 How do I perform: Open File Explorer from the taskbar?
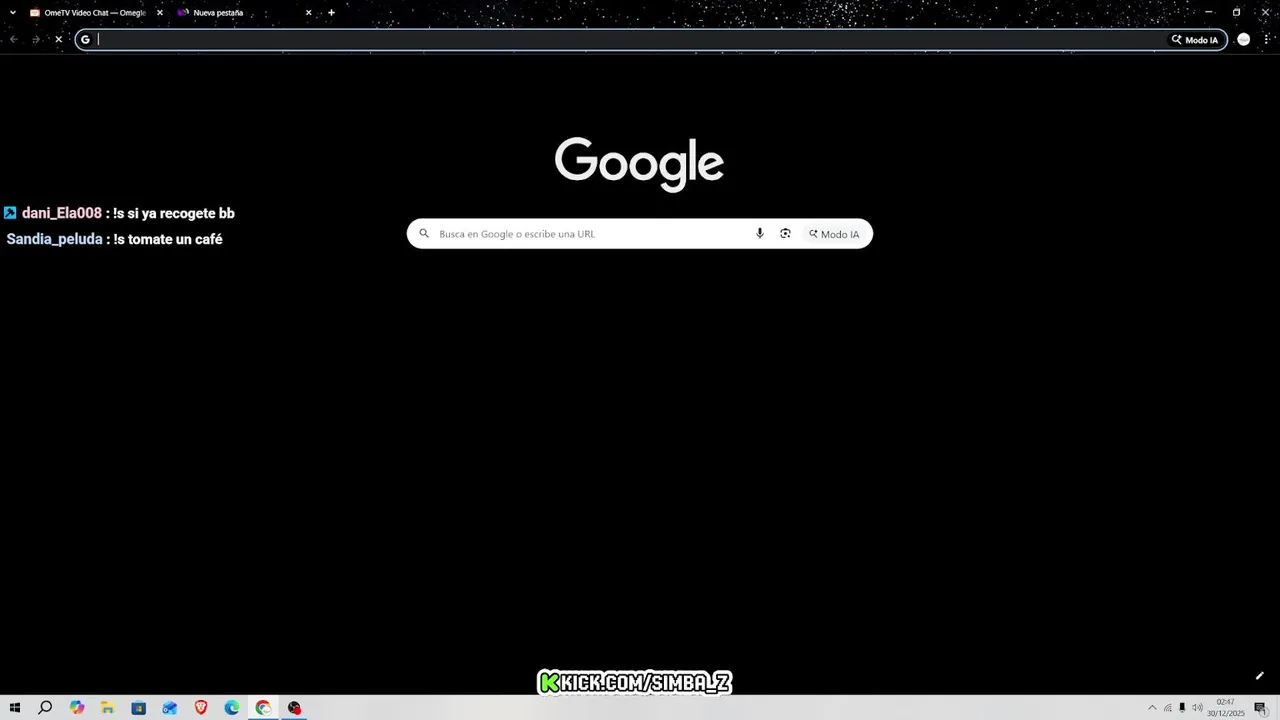pos(108,708)
